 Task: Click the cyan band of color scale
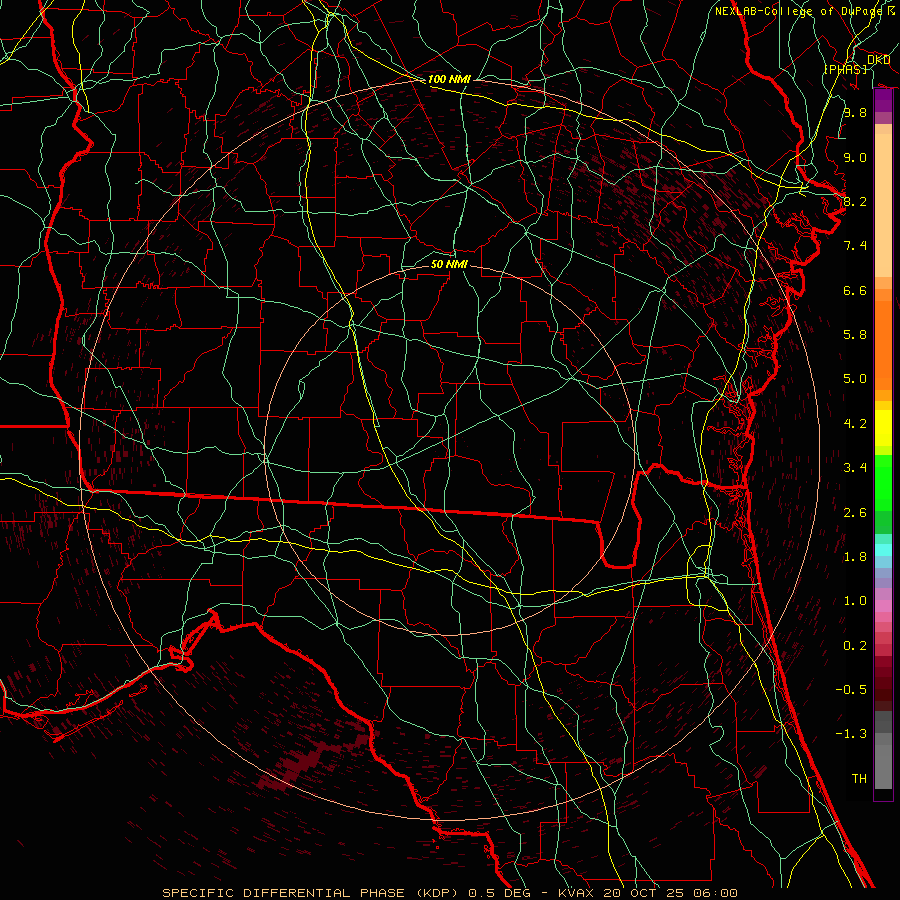[883, 550]
